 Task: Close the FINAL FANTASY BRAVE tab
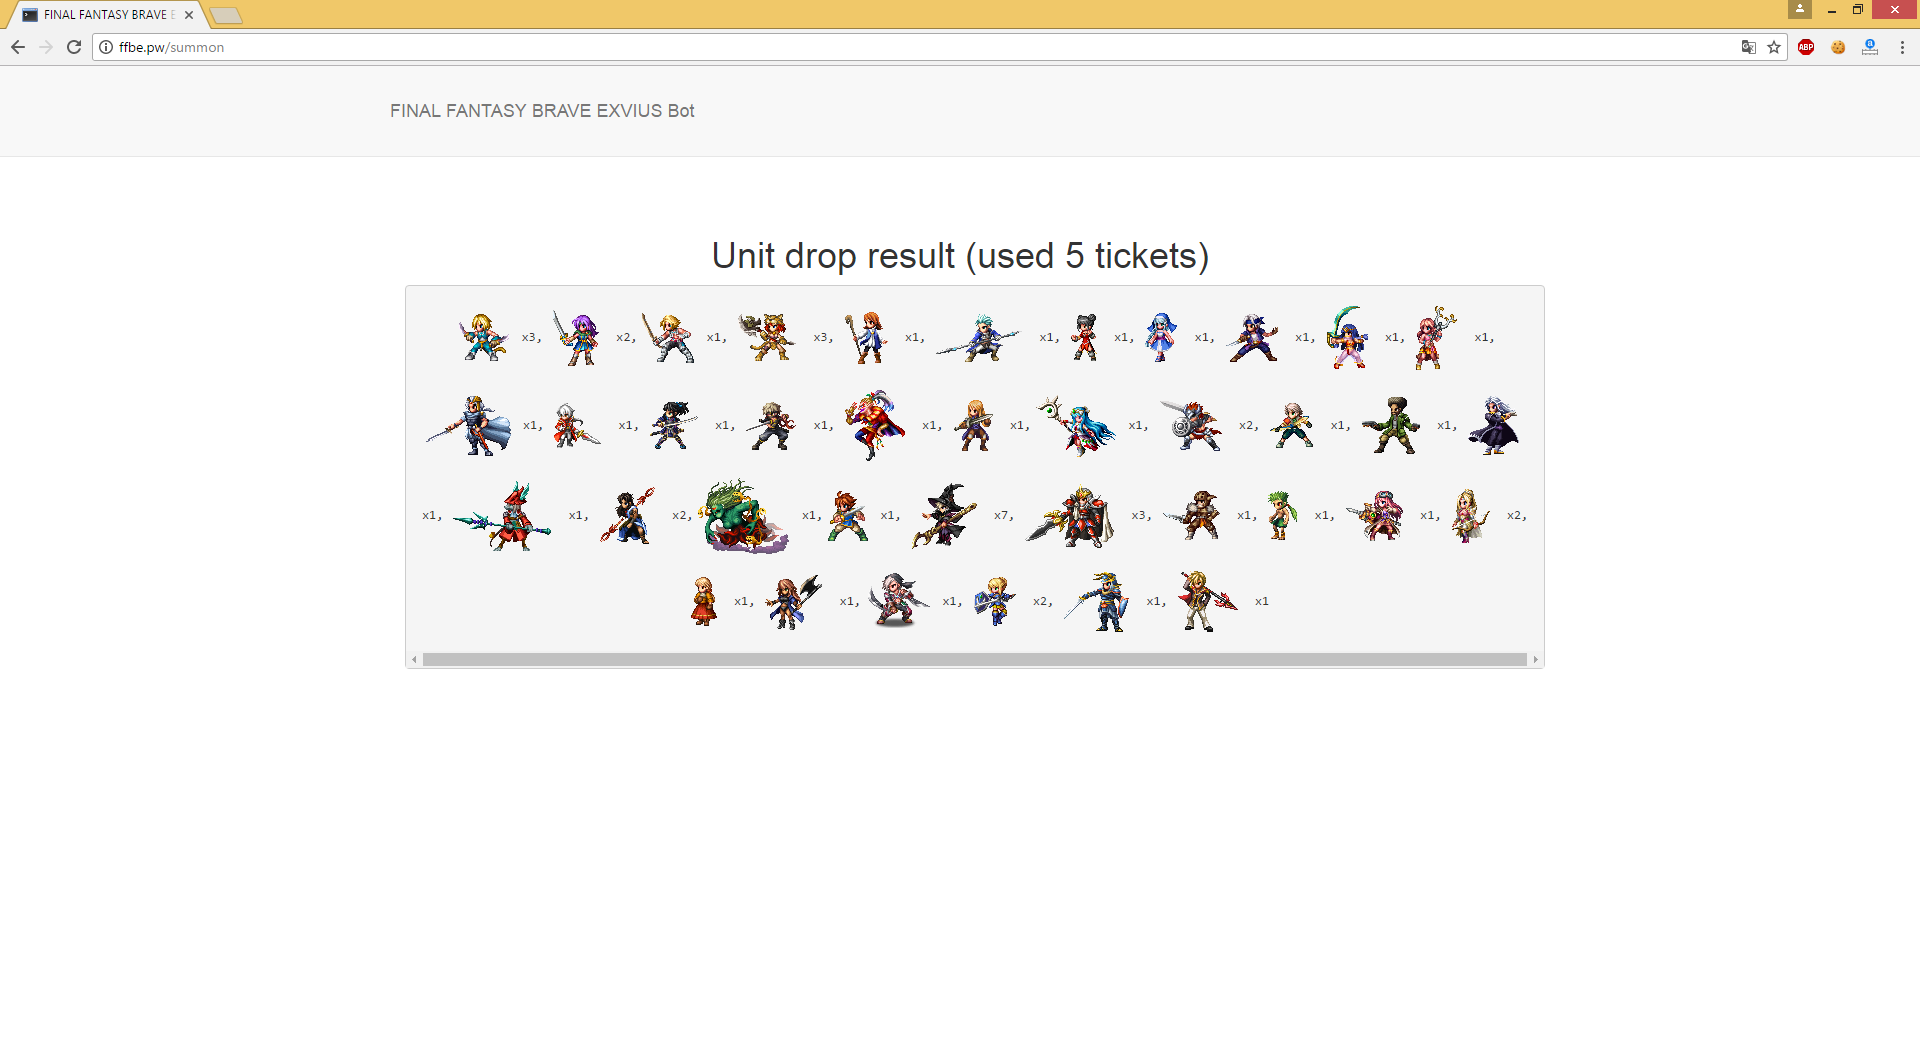pos(189,15)
